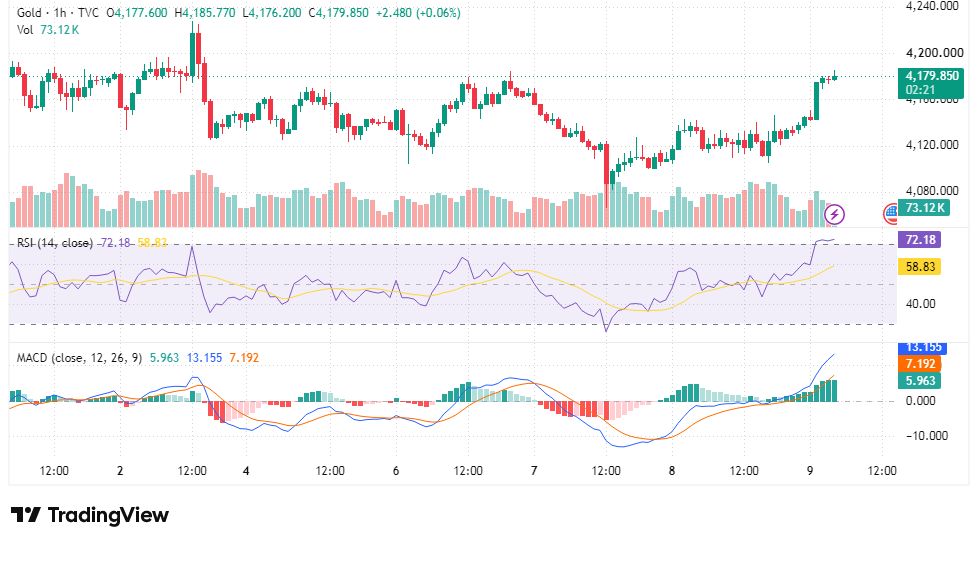Click the blue 13.155 value in MACD legend
This screenshot has height=574, width=980.
204,358
